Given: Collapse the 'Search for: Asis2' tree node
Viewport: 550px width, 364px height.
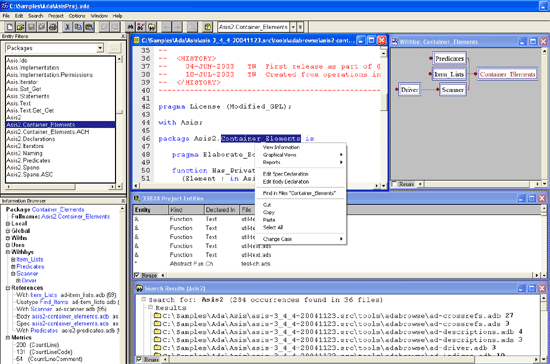Looking at the screenshot, I should [x=143, y=299].
